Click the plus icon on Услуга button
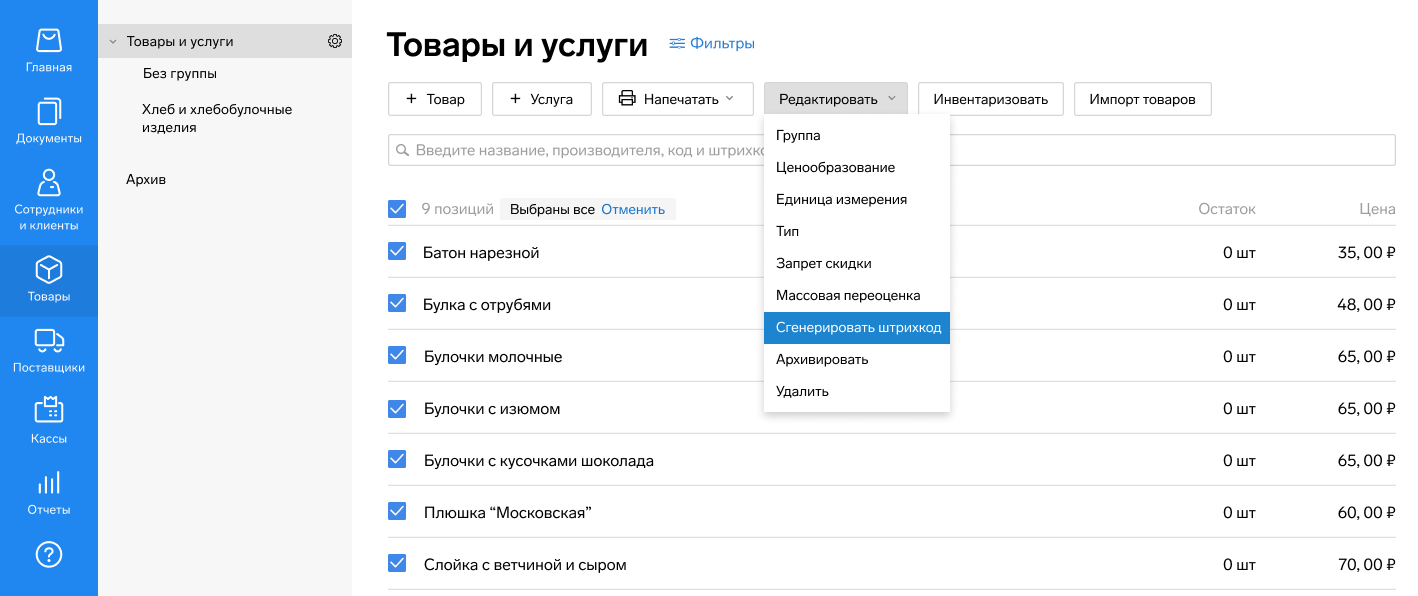The image size is (1418, 596). coord(515,99)
